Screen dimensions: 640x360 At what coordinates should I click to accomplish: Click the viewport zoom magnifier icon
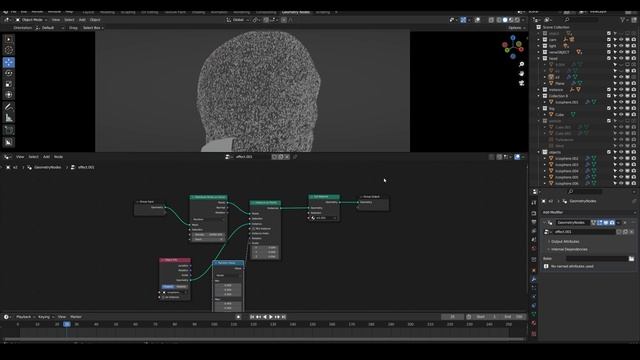(521, 64)
